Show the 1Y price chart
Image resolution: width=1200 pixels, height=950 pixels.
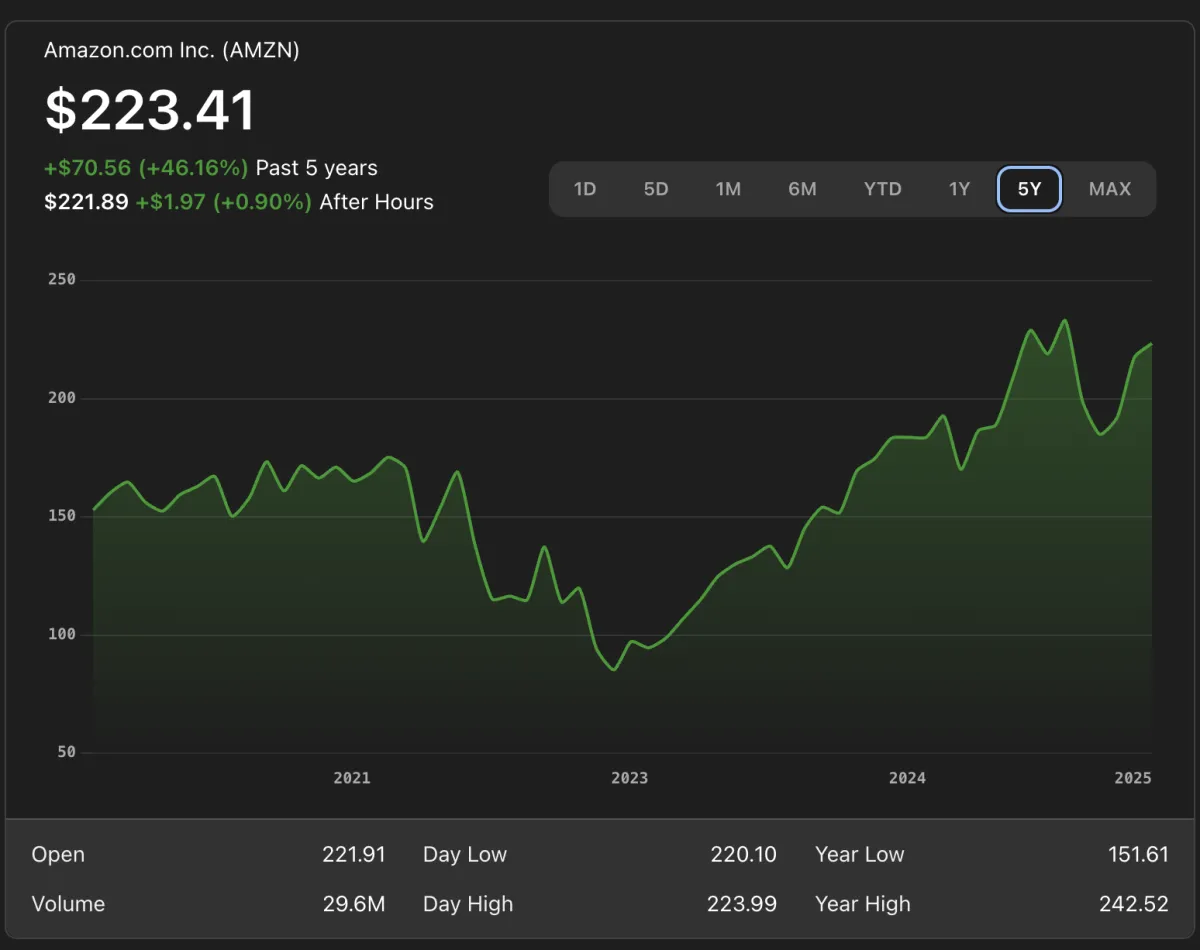click(960, 189)
